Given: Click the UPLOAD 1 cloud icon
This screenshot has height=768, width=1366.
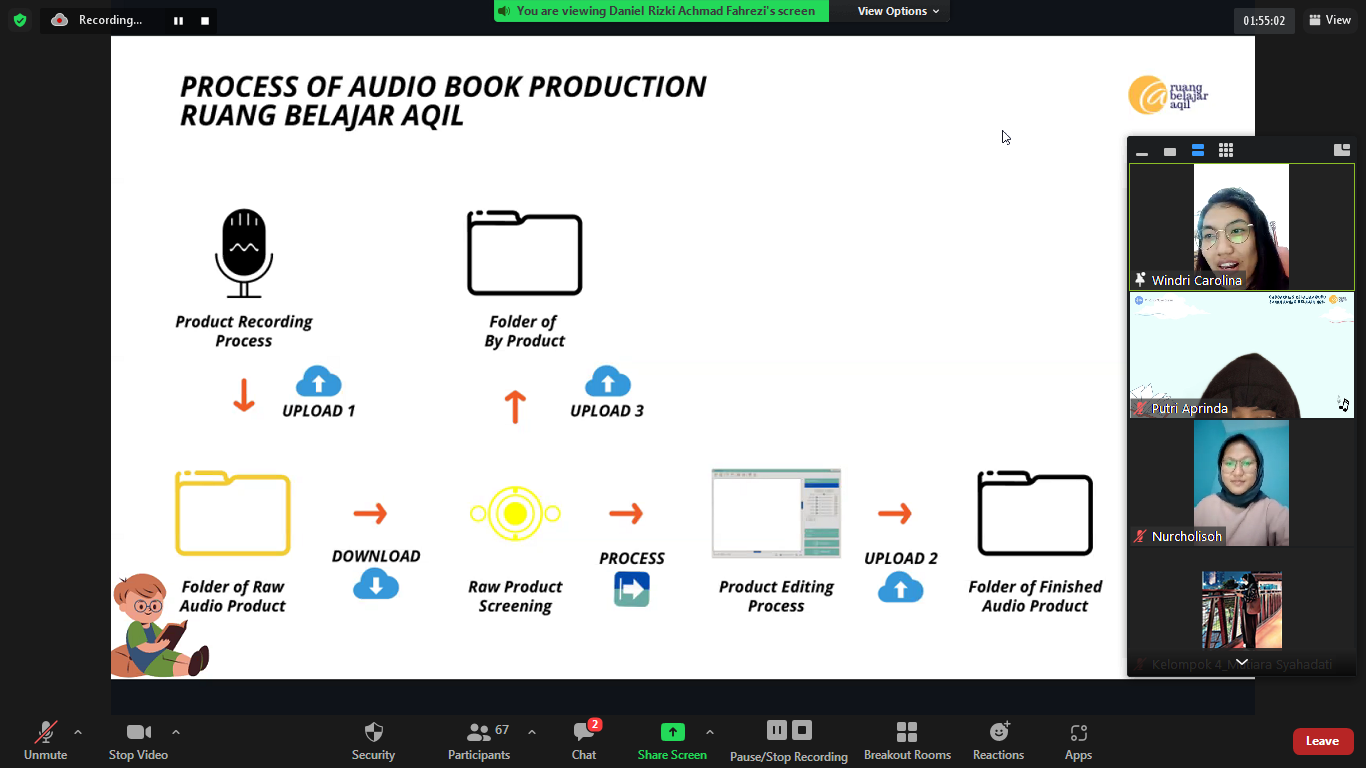Looking at the screenshot, I should coord(319,382).
